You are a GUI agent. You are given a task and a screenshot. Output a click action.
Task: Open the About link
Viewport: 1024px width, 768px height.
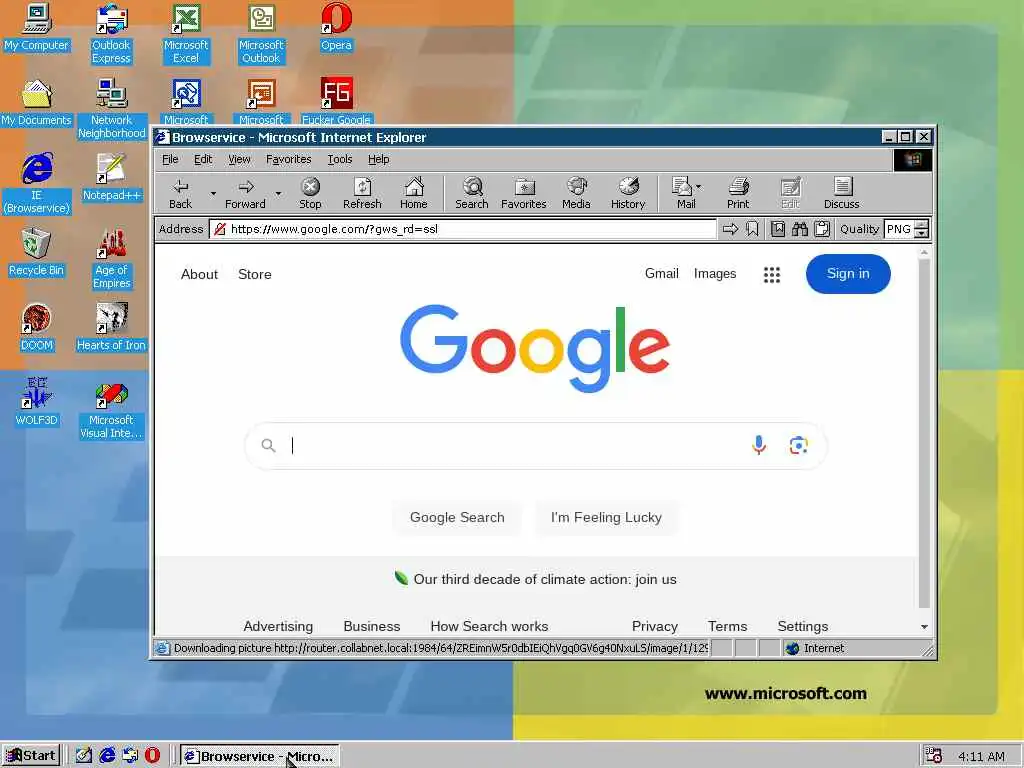pyautogui.click(x=199, y=274)
